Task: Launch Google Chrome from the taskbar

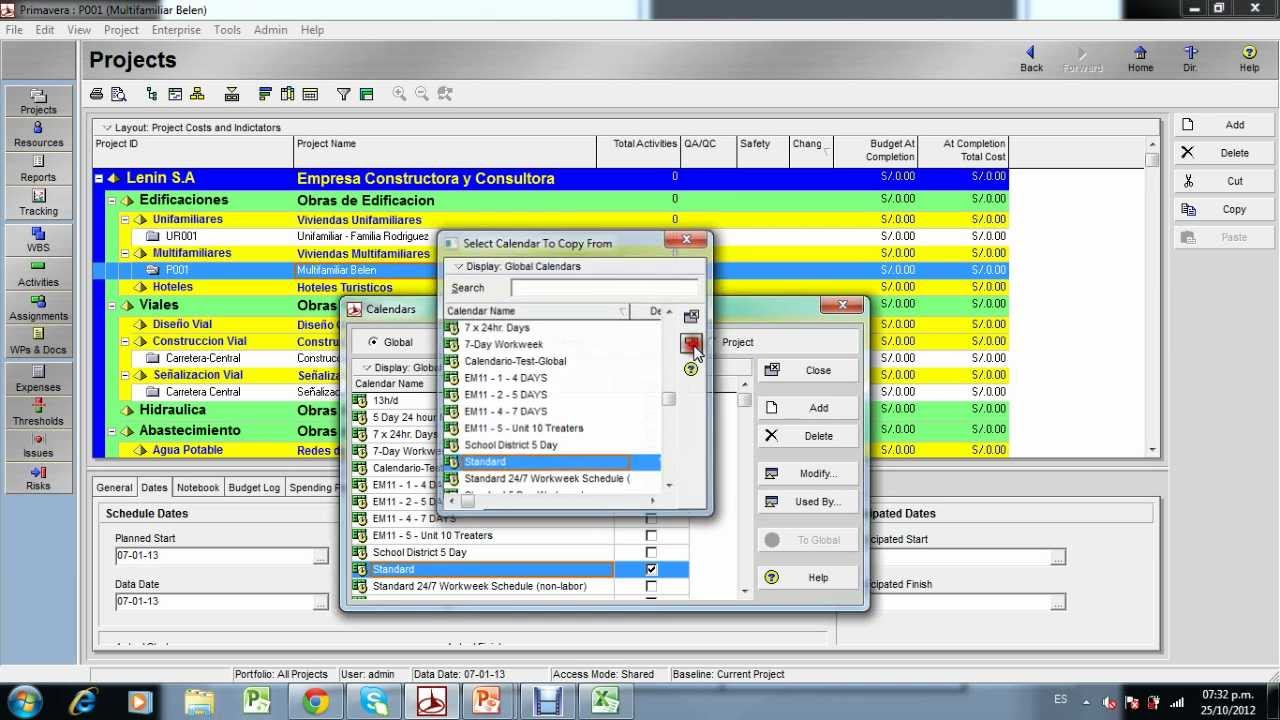Action: 316,702
